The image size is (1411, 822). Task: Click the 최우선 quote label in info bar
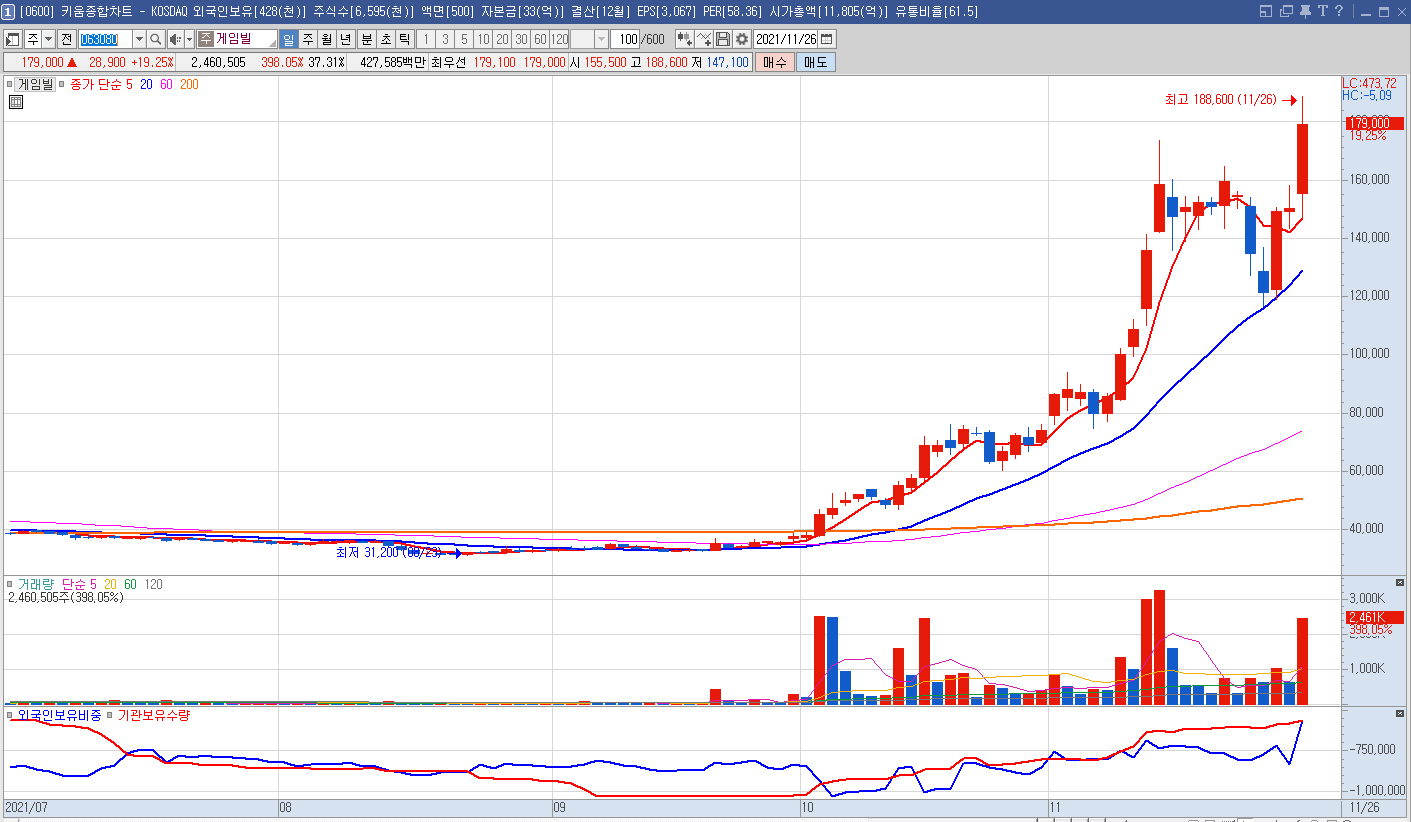pyautogui.click(x=449, y=62)
